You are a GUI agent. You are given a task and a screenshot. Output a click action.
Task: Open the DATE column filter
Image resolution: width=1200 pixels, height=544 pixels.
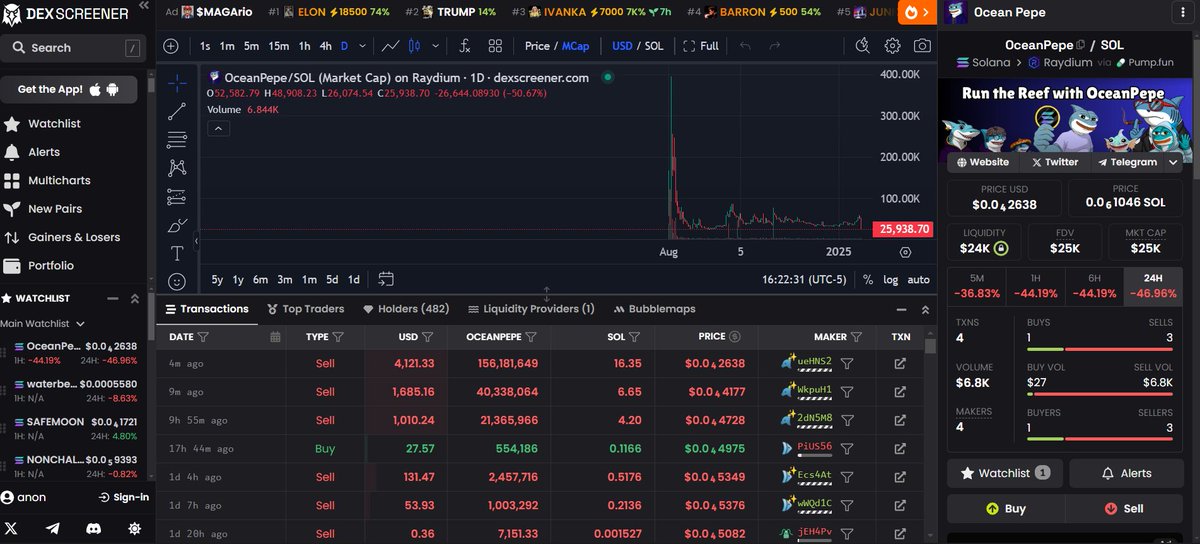[x=204, y=337]
